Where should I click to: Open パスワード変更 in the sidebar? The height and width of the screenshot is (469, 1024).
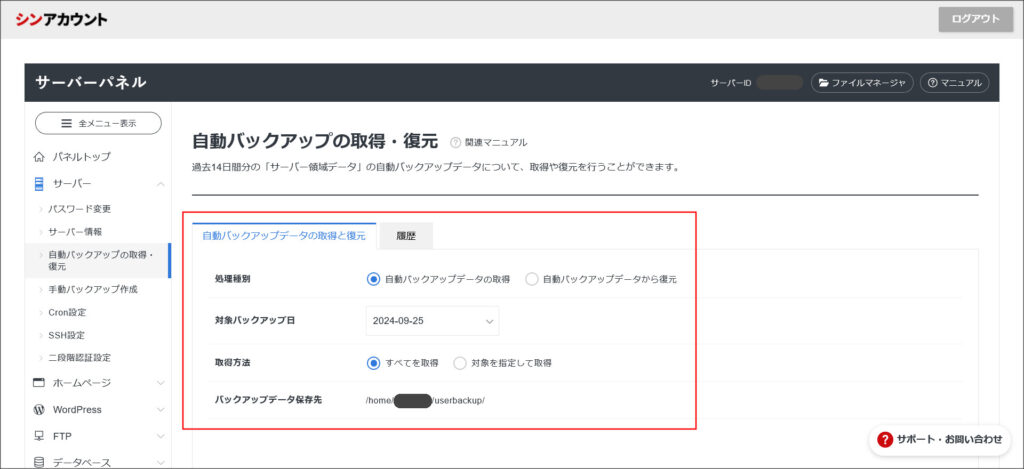pyautogui.click(x=80, y=209)
